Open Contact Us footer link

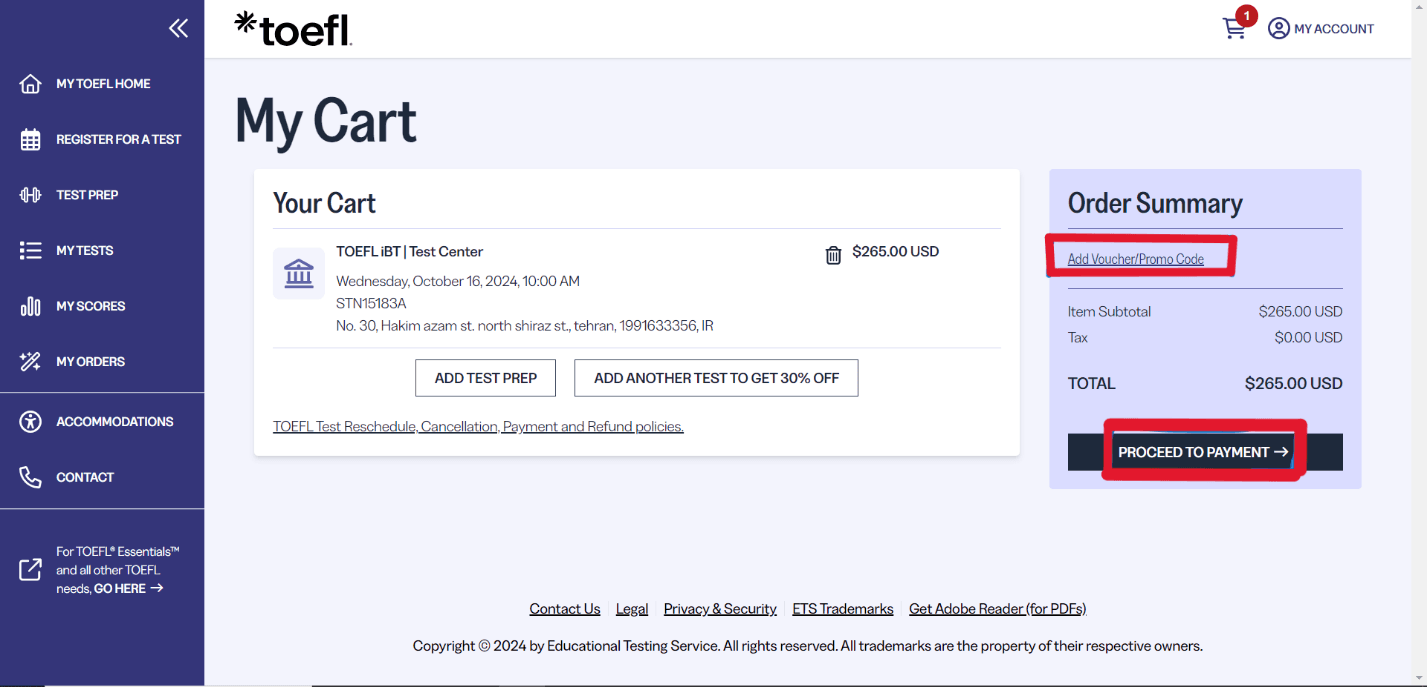(565, 609)
